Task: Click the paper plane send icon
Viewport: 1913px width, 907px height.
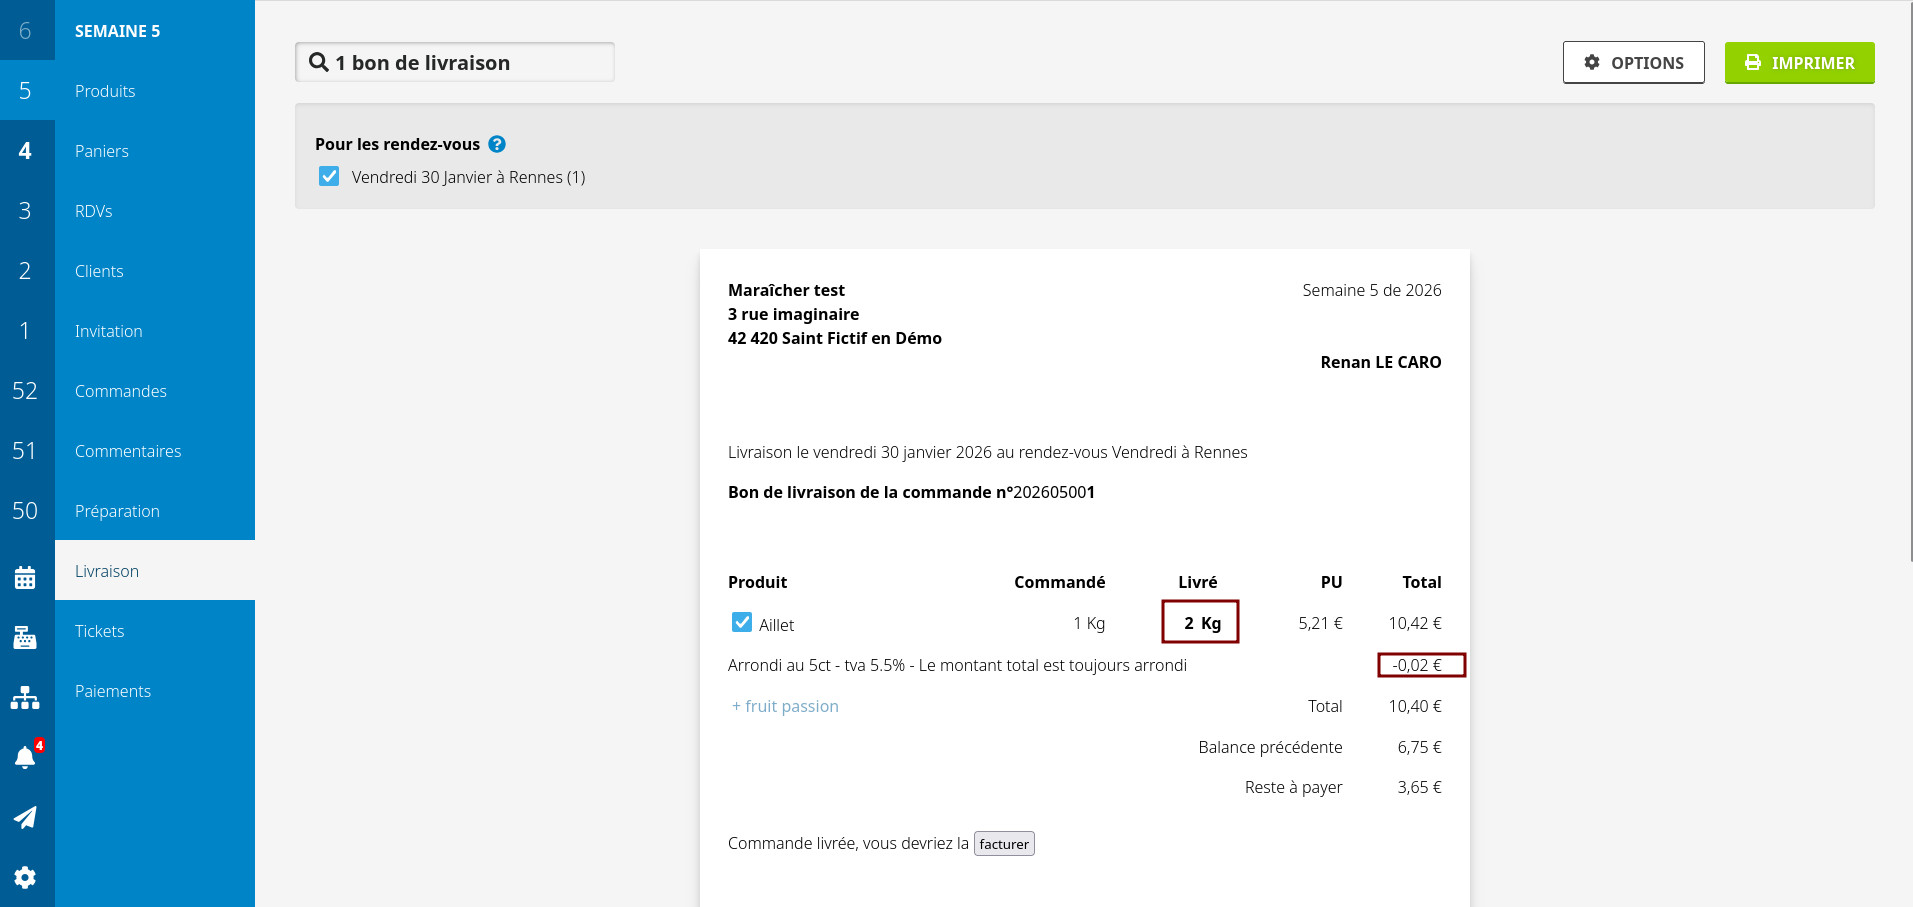Action: (25, 817)
